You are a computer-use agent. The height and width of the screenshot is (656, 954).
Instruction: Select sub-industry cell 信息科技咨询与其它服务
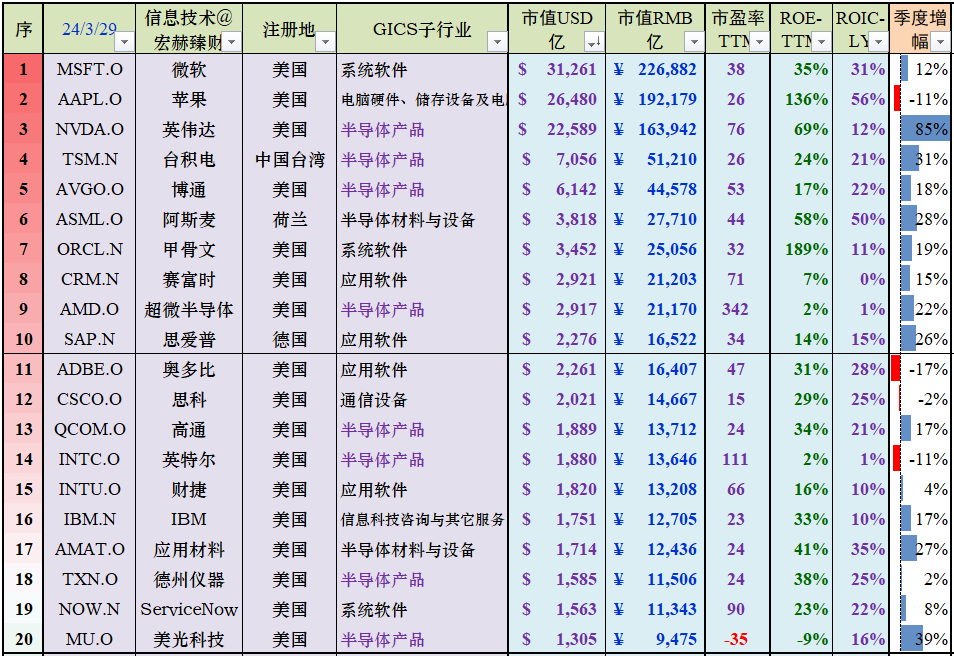(422, 519)
